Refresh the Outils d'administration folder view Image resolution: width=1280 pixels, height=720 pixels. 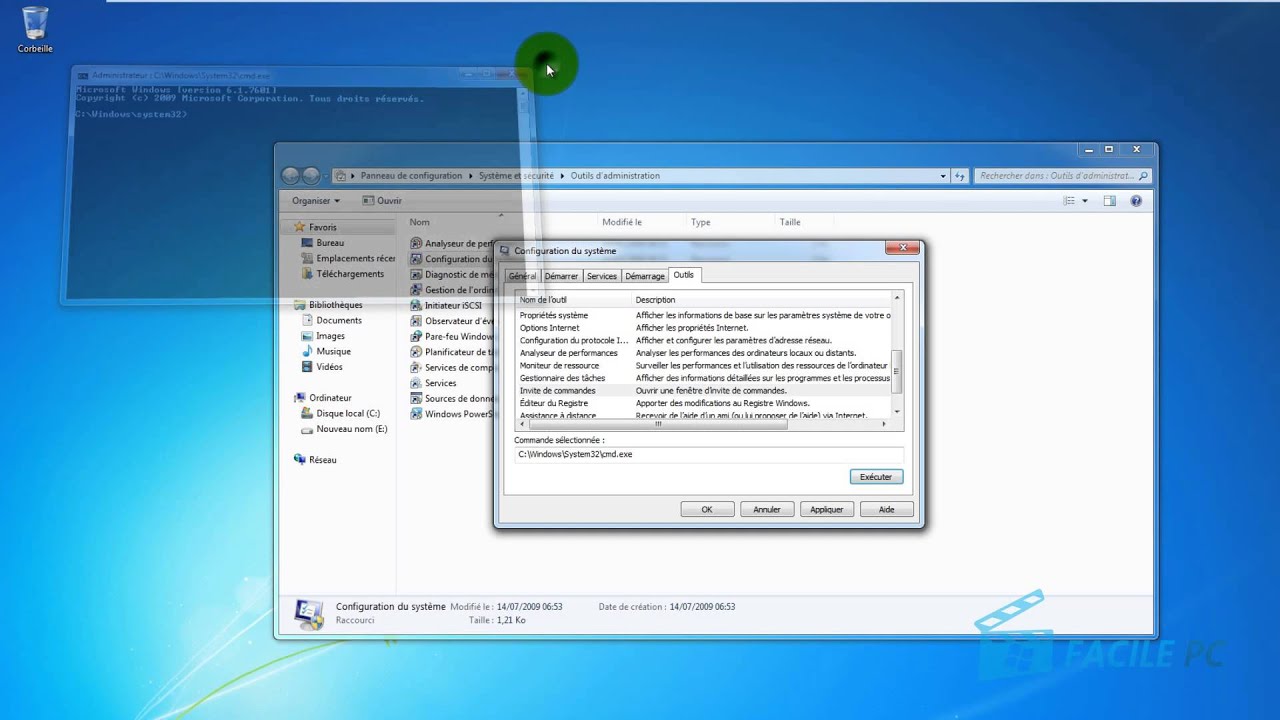(x=960, y=176)
